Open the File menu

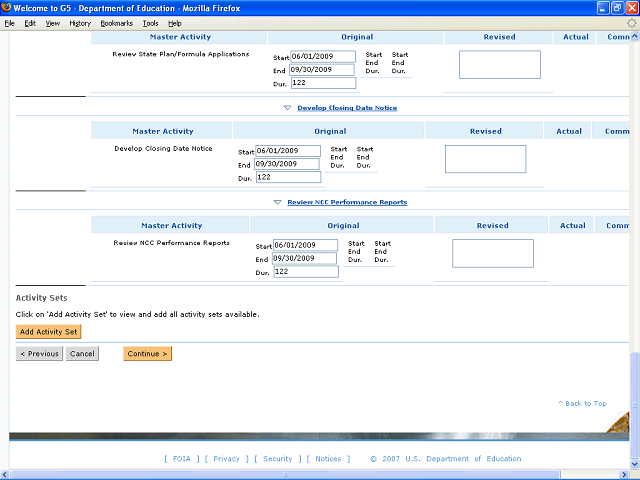coord(10,22)
